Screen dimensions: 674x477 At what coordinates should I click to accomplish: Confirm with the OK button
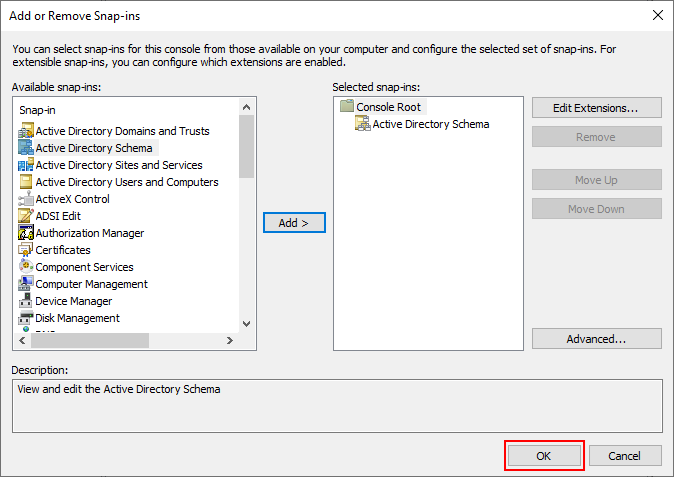point(544,456)
